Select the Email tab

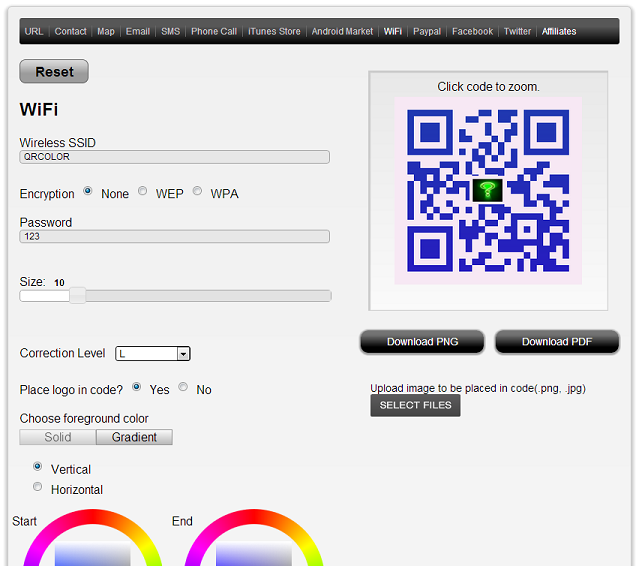138,31
